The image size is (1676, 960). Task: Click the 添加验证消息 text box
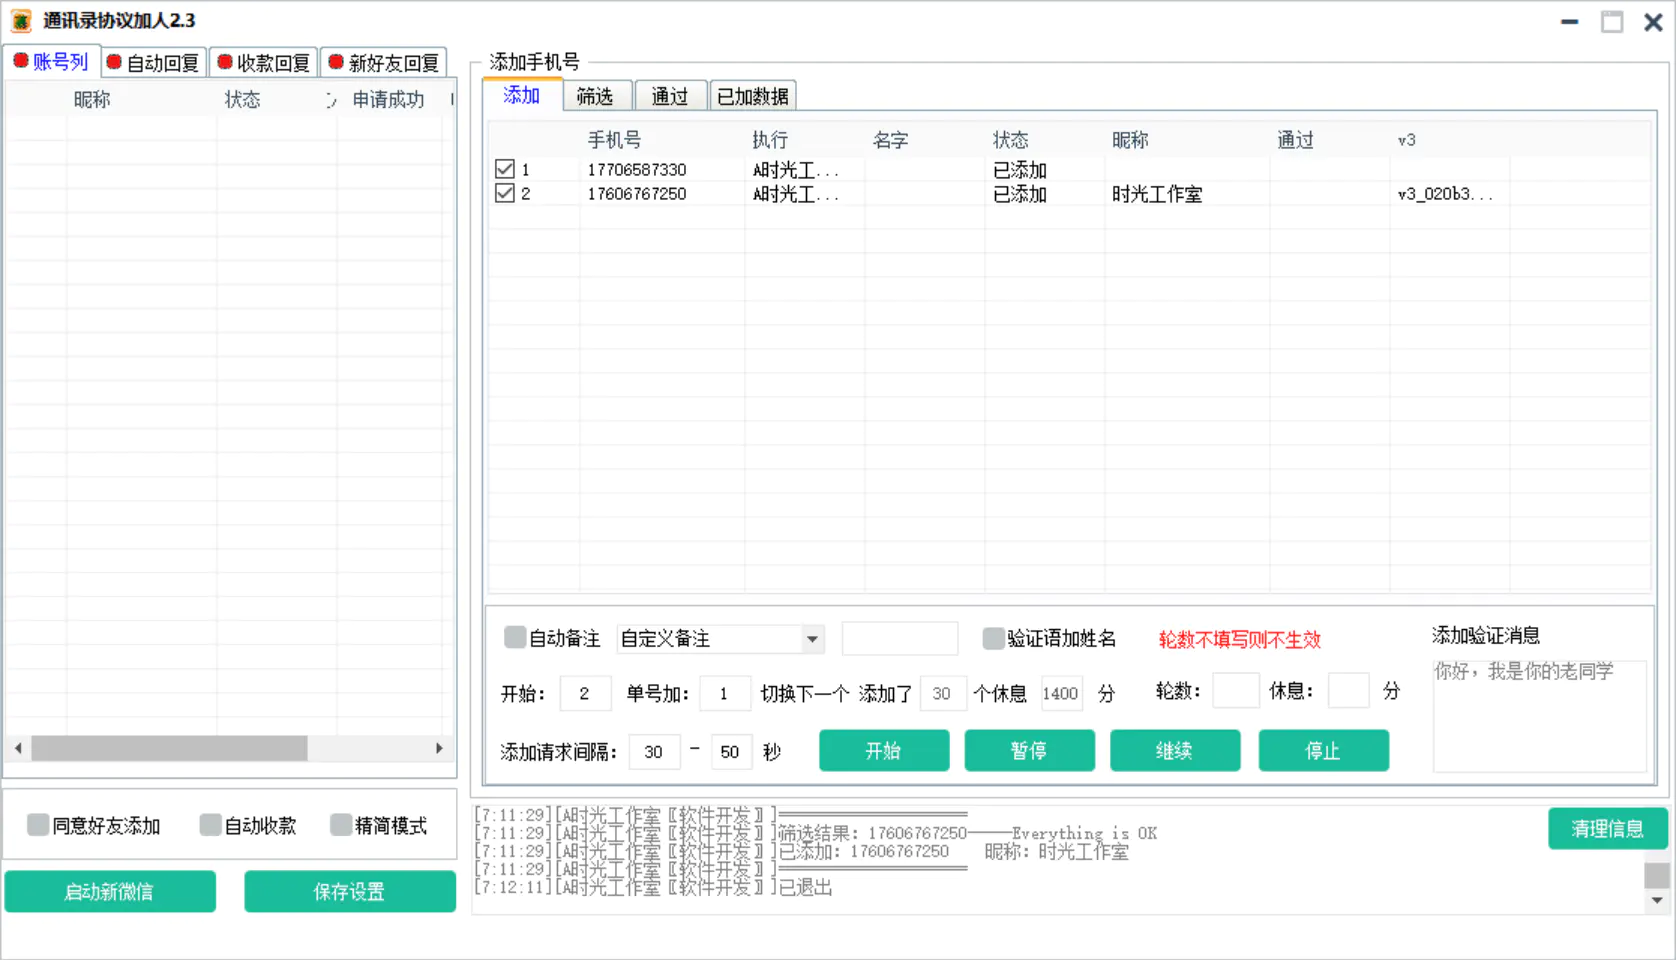point(1538,715)
